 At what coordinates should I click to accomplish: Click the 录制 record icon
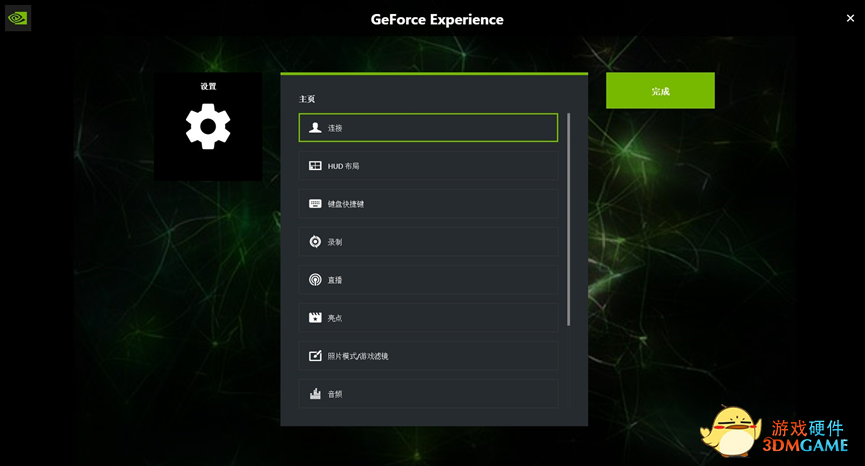[x=315, y=242]
